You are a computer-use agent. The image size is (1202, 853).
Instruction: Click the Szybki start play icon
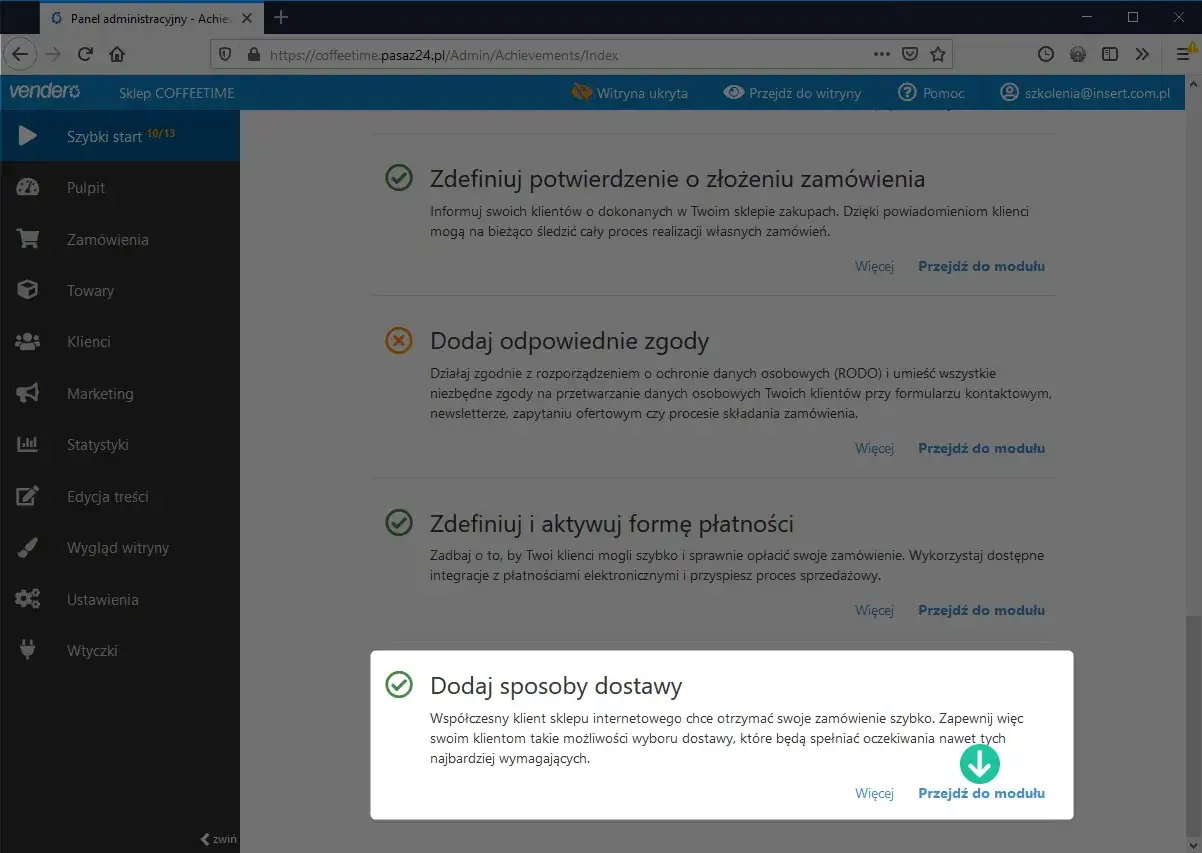tap(28, 136)
